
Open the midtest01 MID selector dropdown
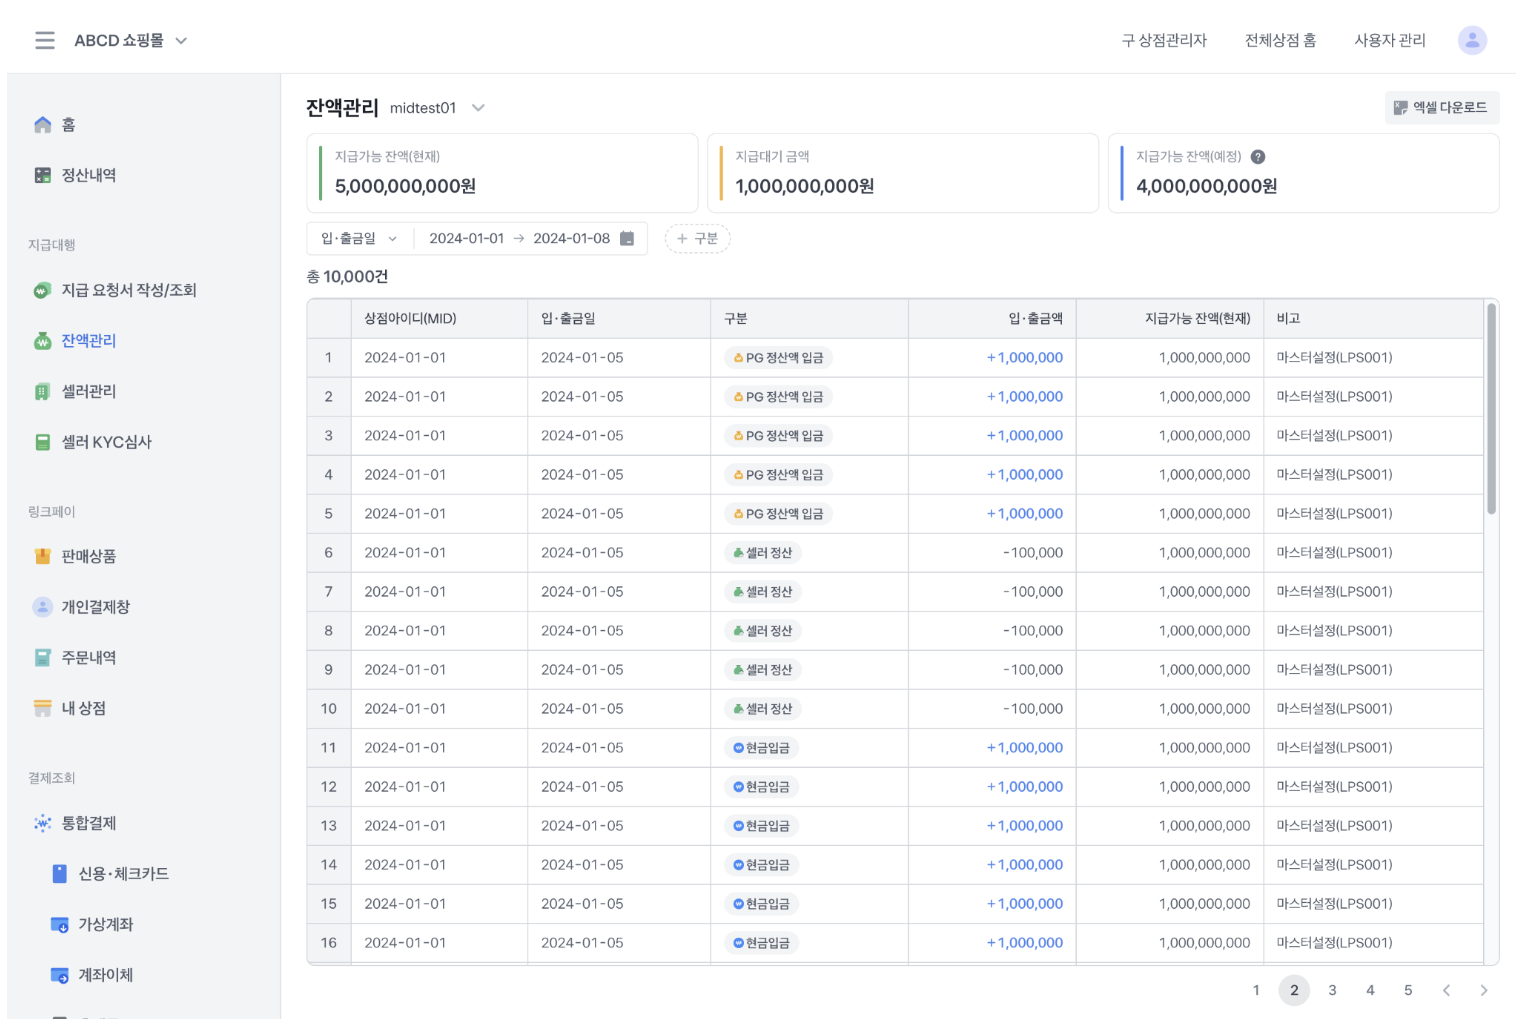click(x=478, y=108)
